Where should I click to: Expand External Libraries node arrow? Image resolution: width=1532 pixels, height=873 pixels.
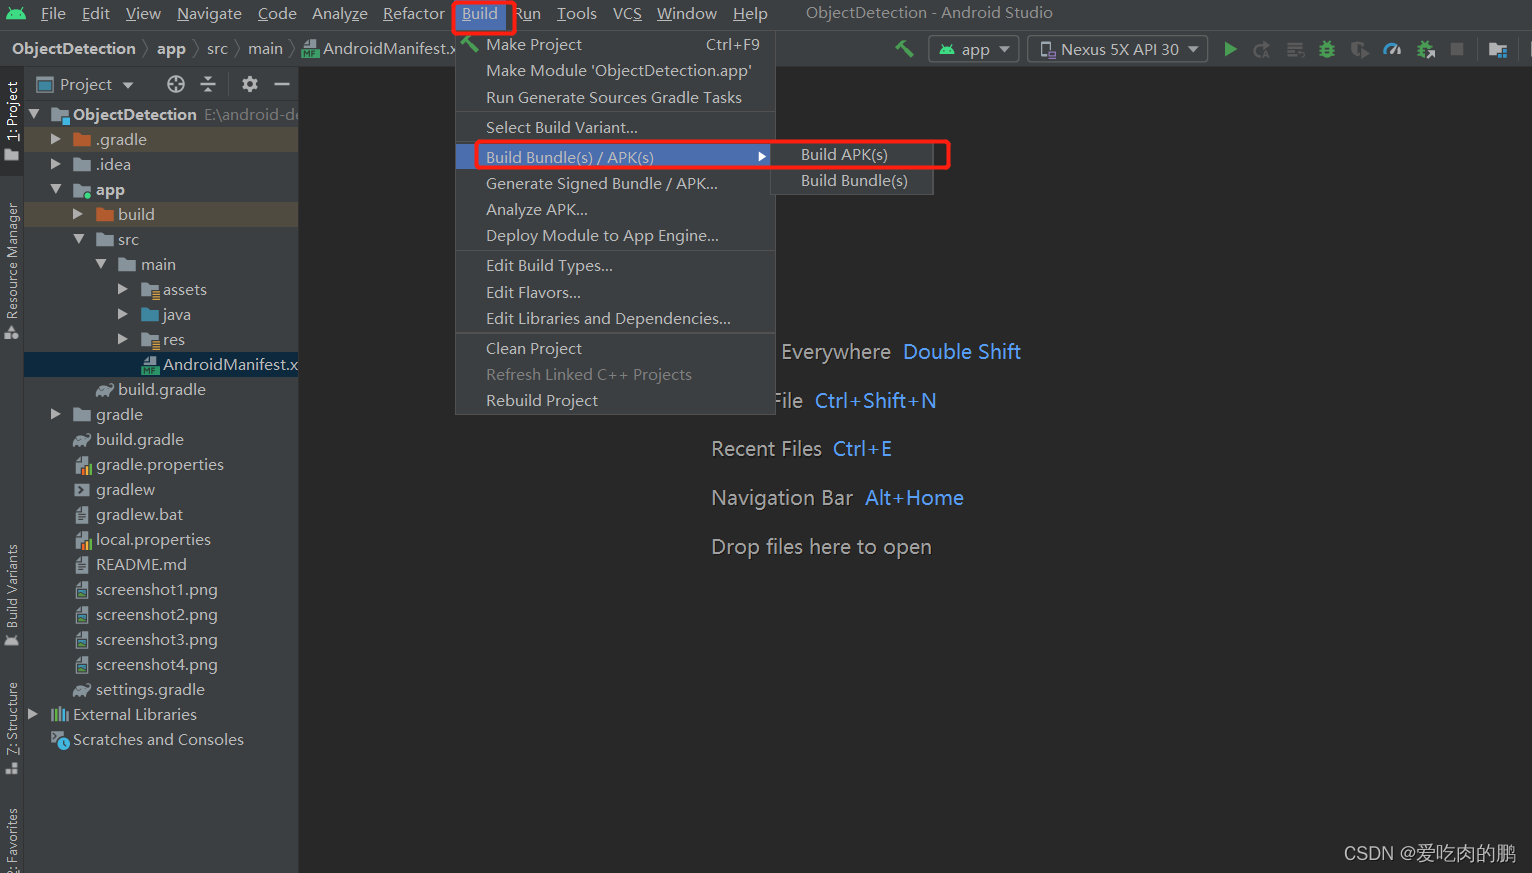point(34,714)
